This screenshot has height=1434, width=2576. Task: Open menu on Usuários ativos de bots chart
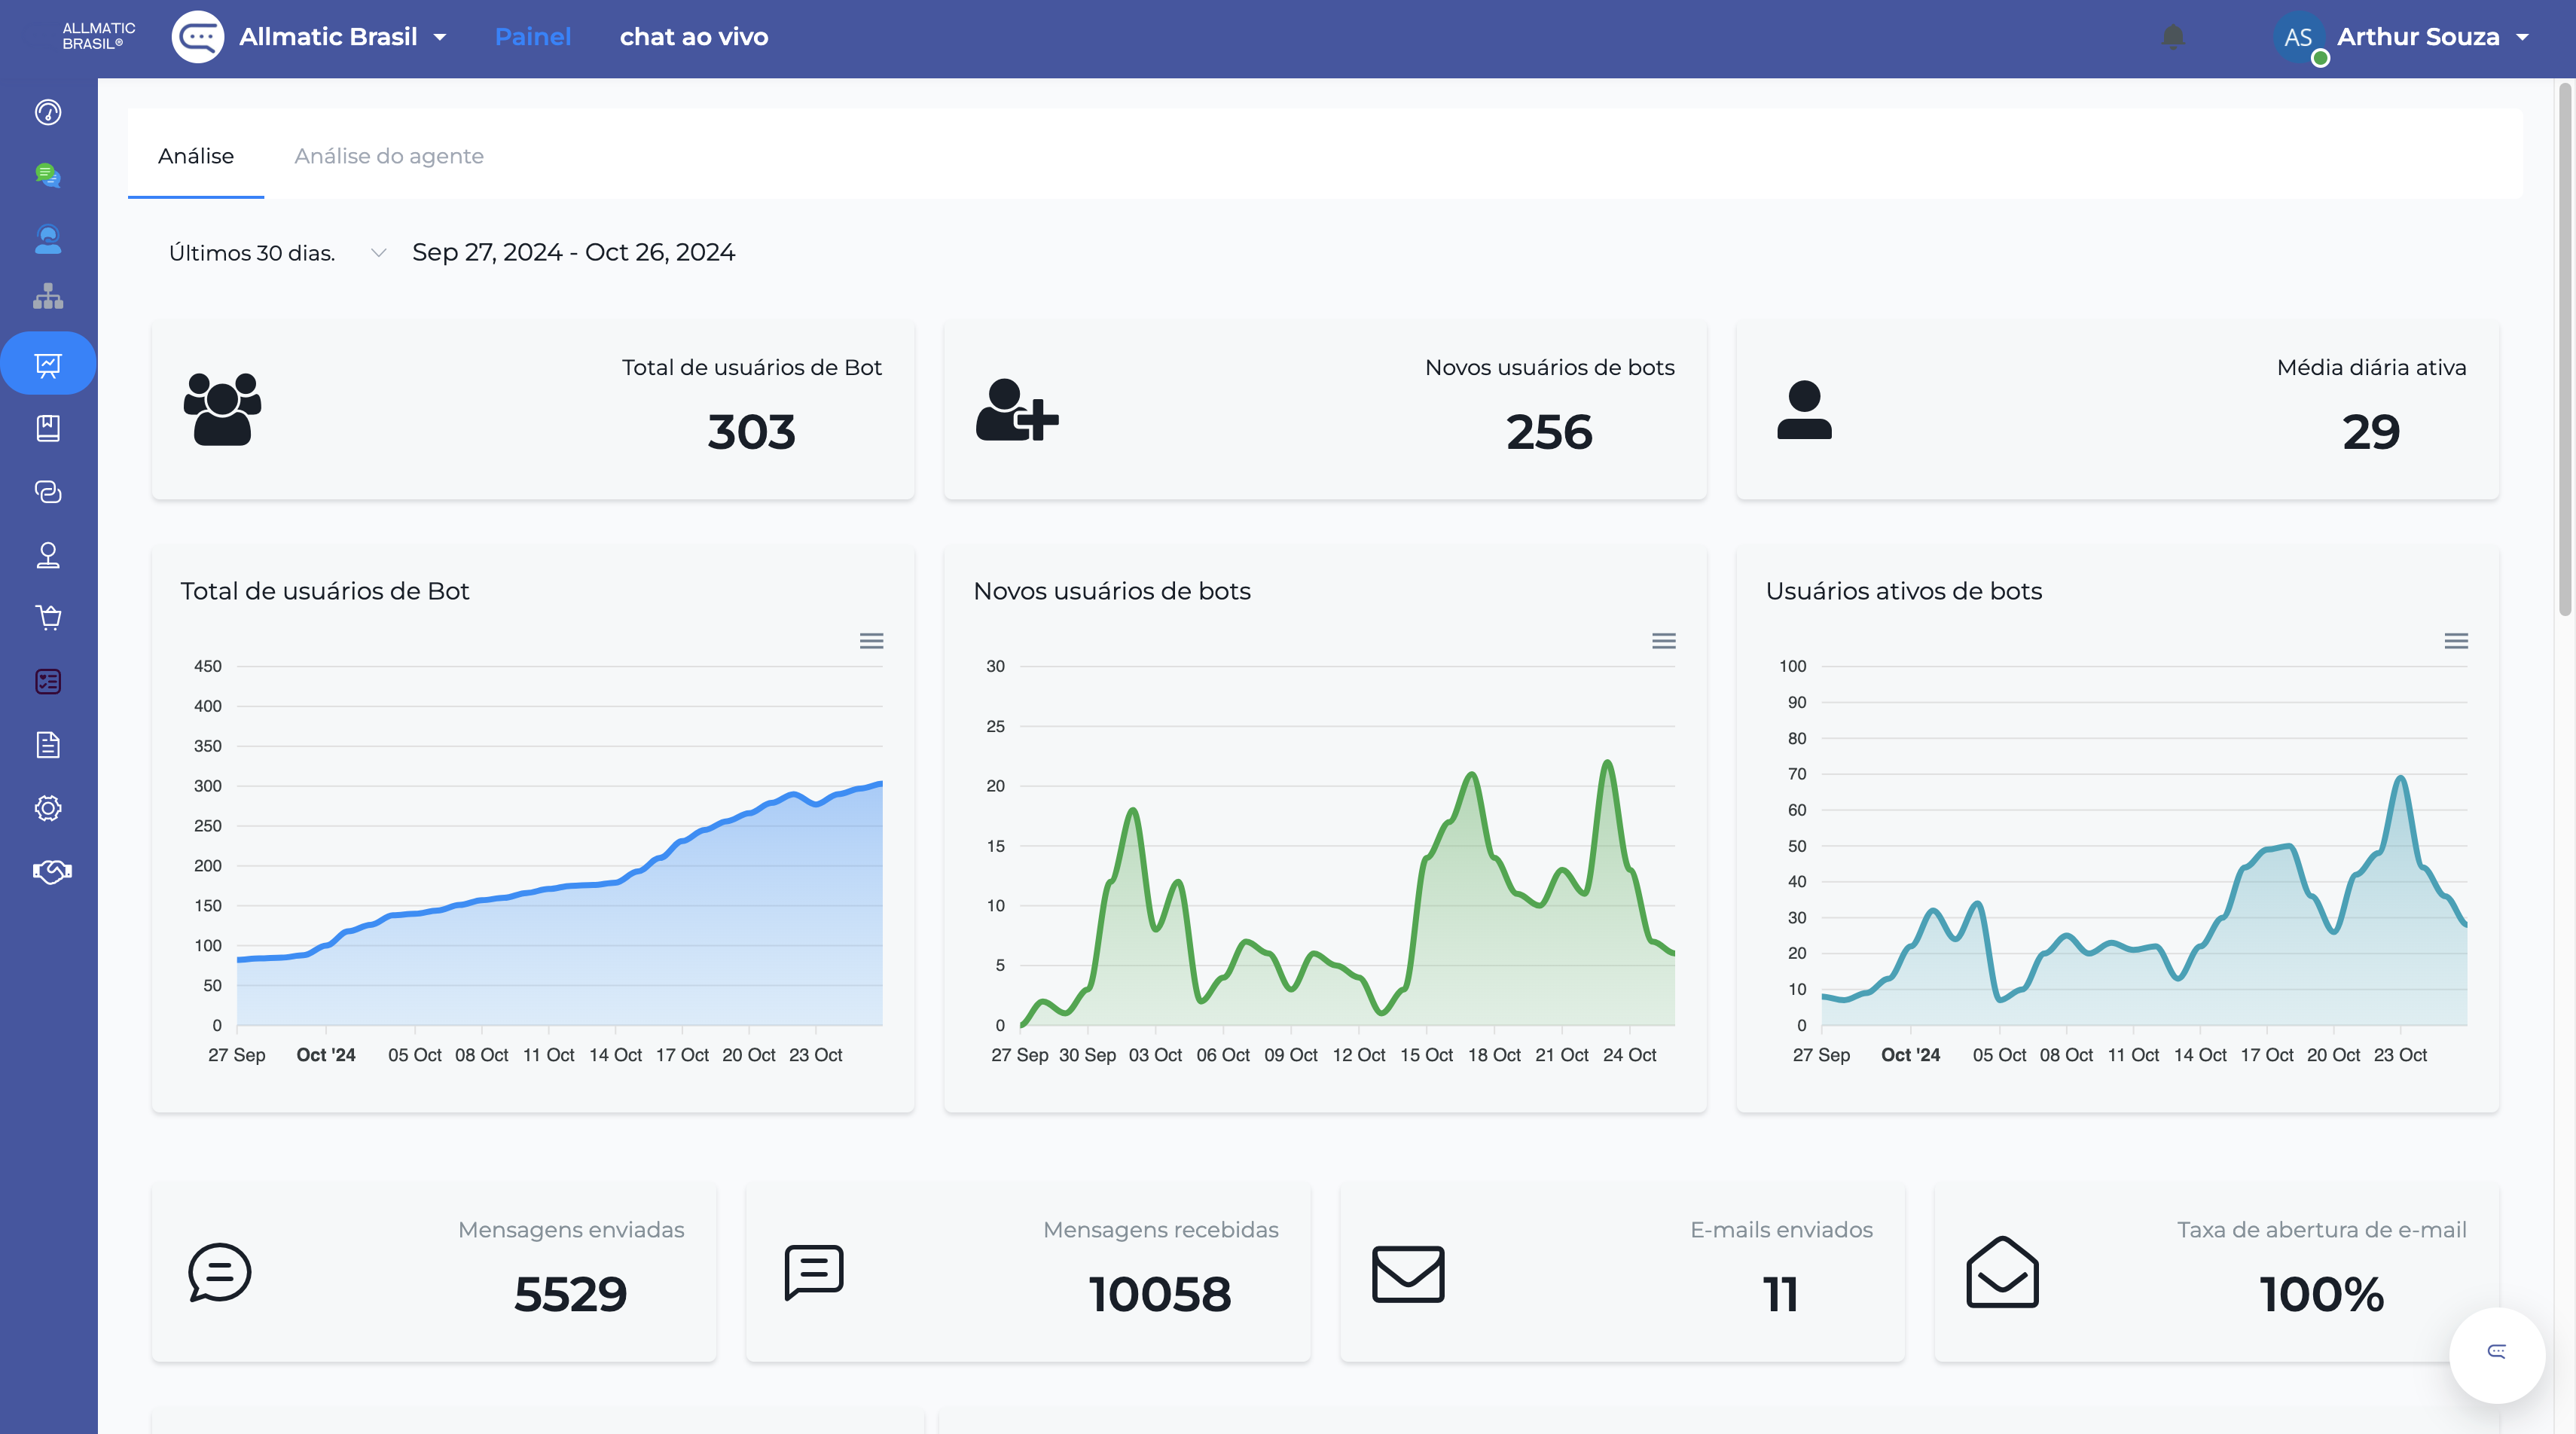(2456, 641)
